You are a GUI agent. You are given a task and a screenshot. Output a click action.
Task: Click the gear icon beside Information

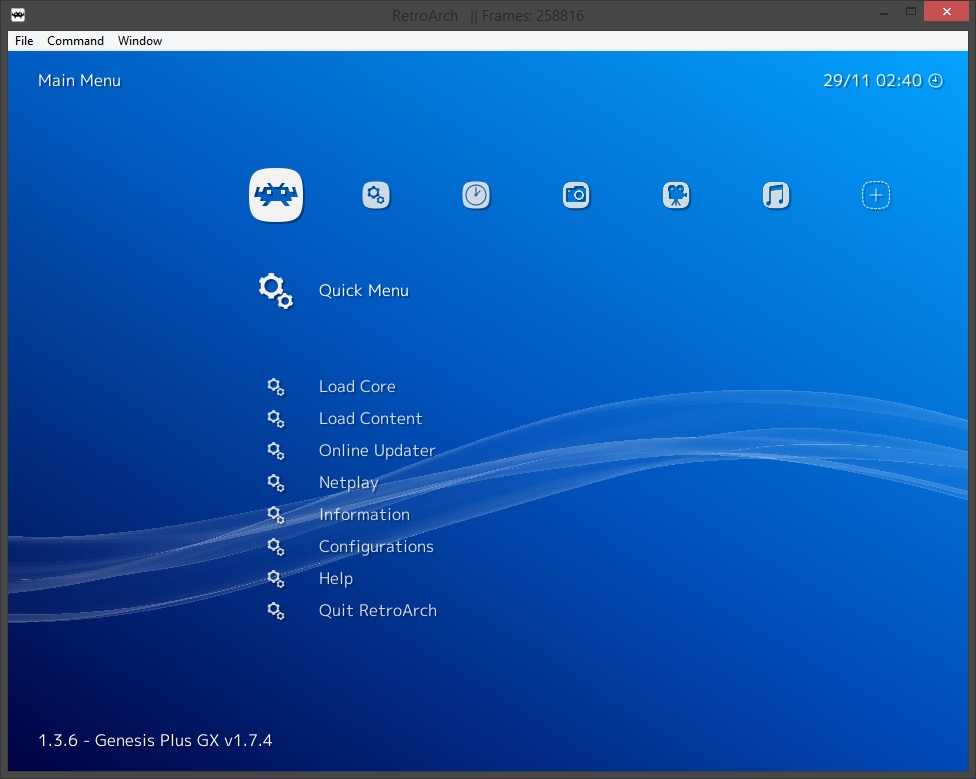pyautogui.click(x=276, y=515)
